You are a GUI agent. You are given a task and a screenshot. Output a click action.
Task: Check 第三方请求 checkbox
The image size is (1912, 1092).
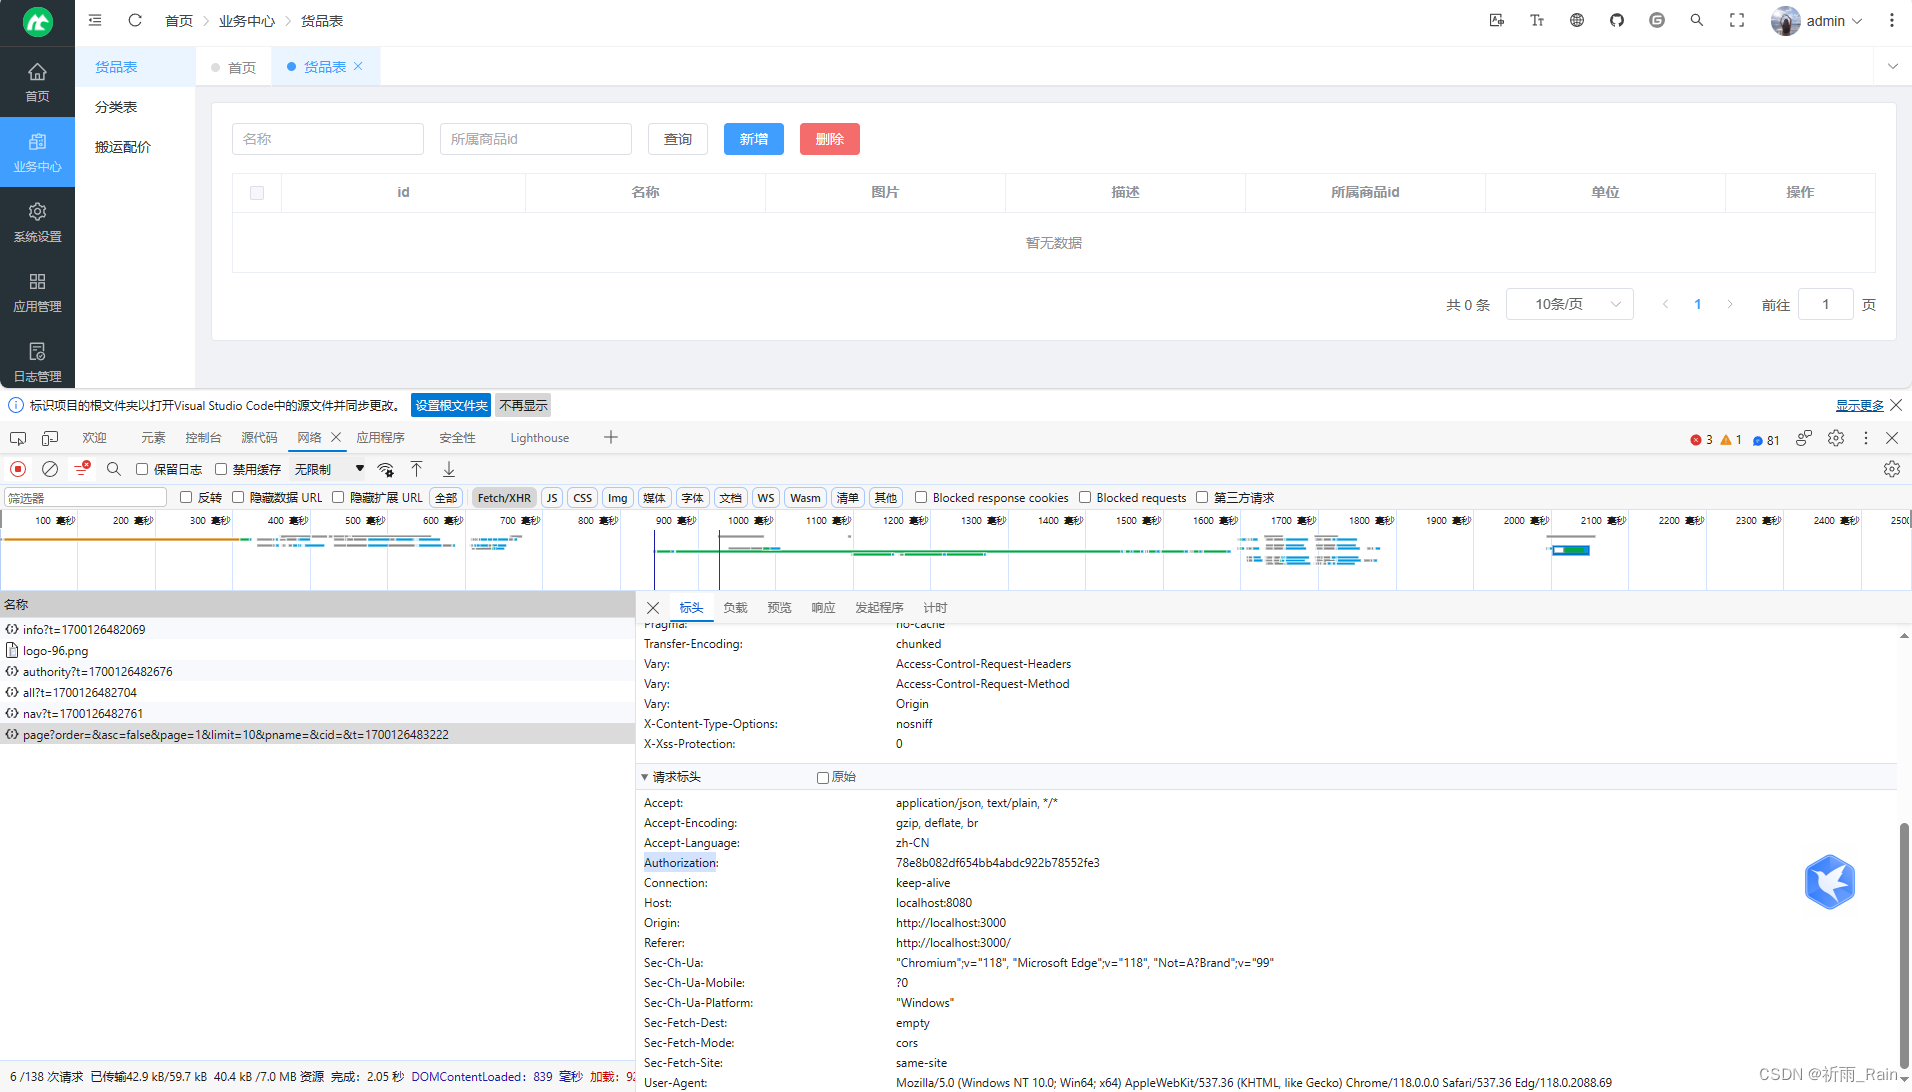tap(1202, 497)
